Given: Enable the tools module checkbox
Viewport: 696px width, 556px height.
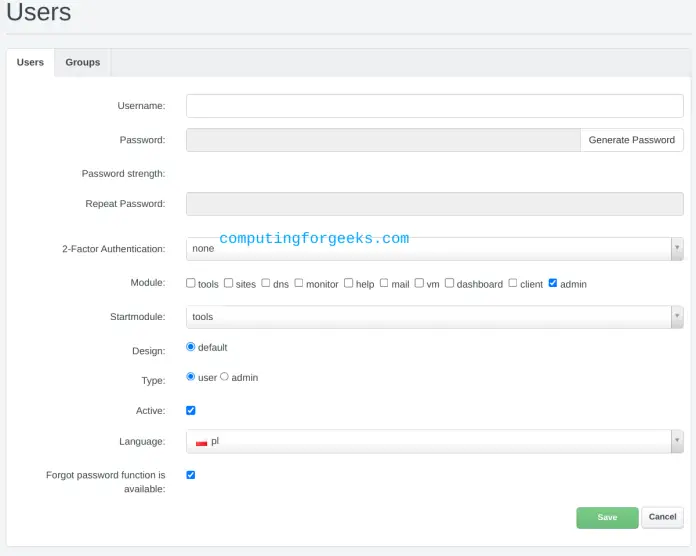Looking at the screenshot, I should (x=191, y=283).
